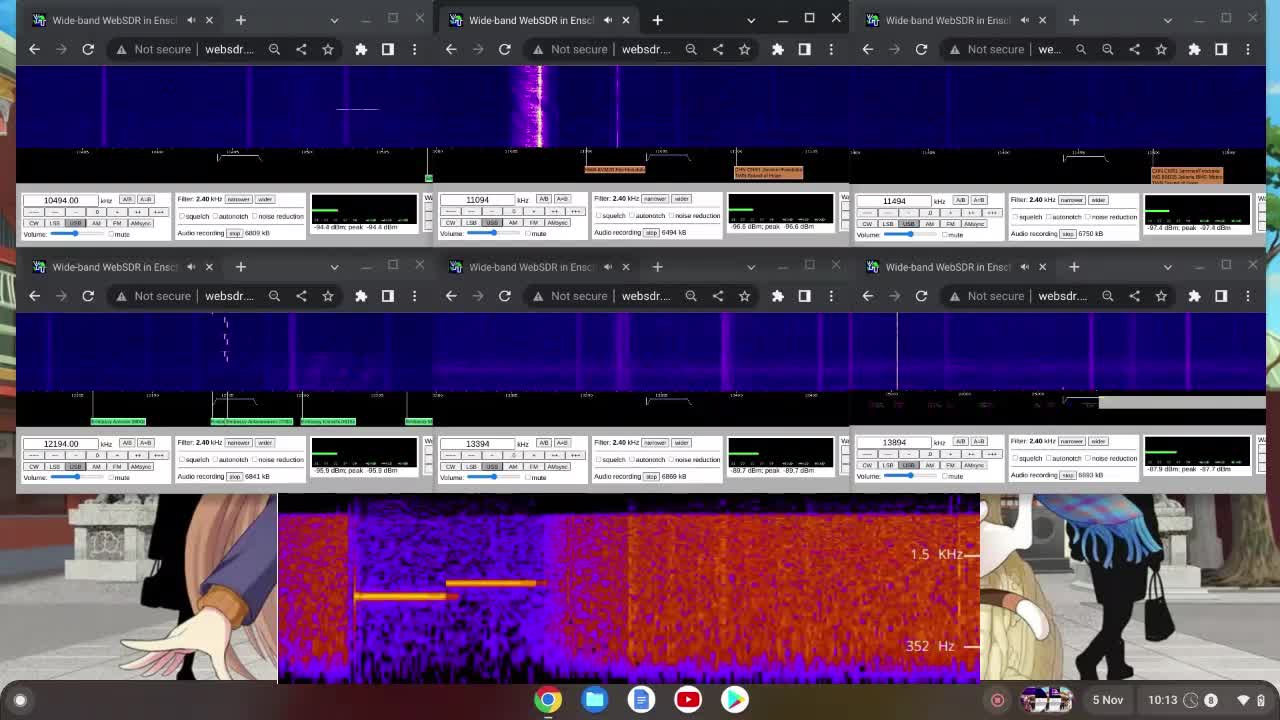The height and width of the screenshot is (720, 1280).
Task: Enable squelch in the 13894 kHz window
Action: pyautogui.click(x=1015, y=458)
